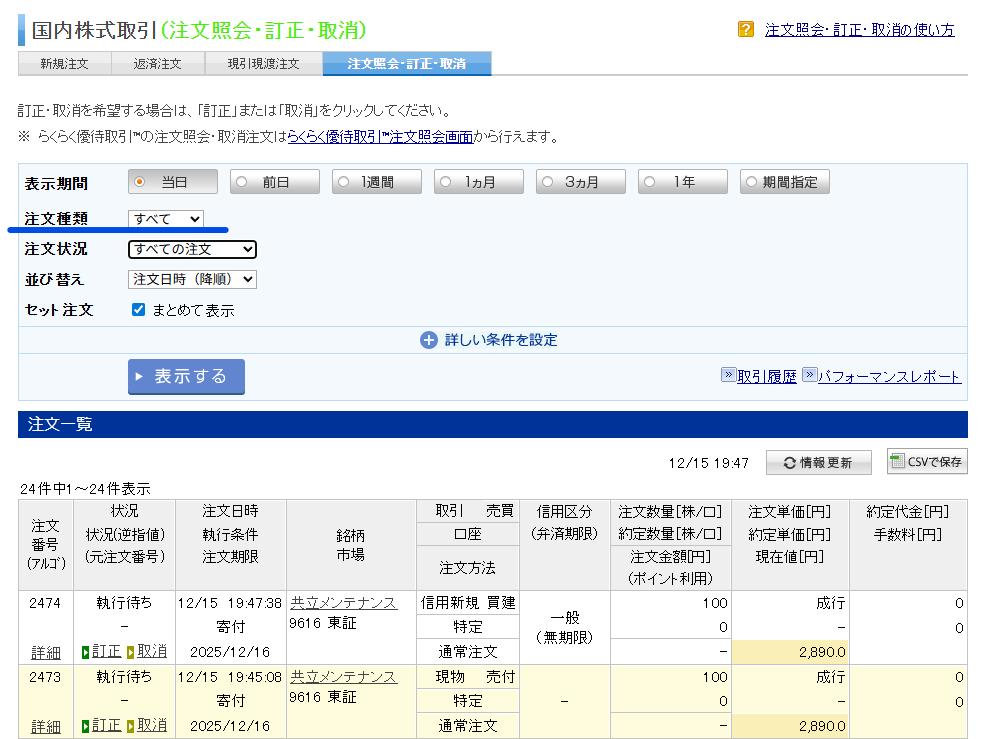The image size is (989, 739).
Task: Click the green 訂正 icon for order 2474
Action: (x=86, y=652)
